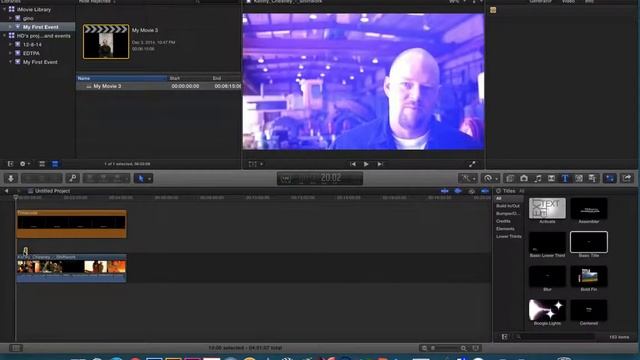This screenshot has width=640, height=360.
Task: Open the browser gear action menu
Action: 24,164
